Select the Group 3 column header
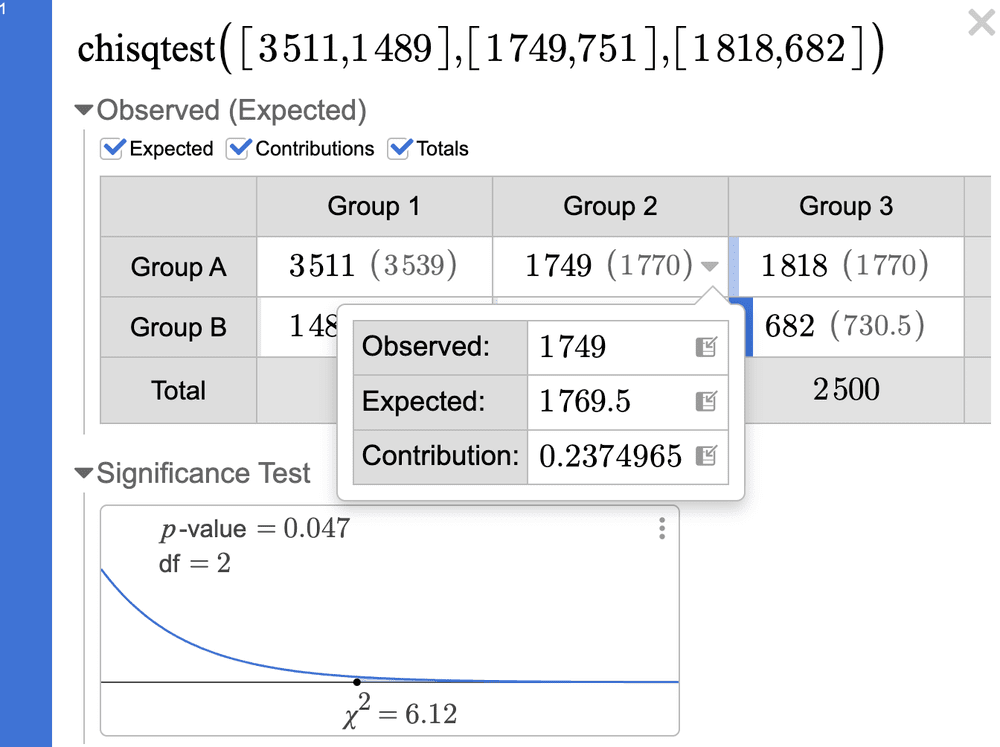This screenshot has width=1000, height=747. pyautogui.click(x=846, y=206)
